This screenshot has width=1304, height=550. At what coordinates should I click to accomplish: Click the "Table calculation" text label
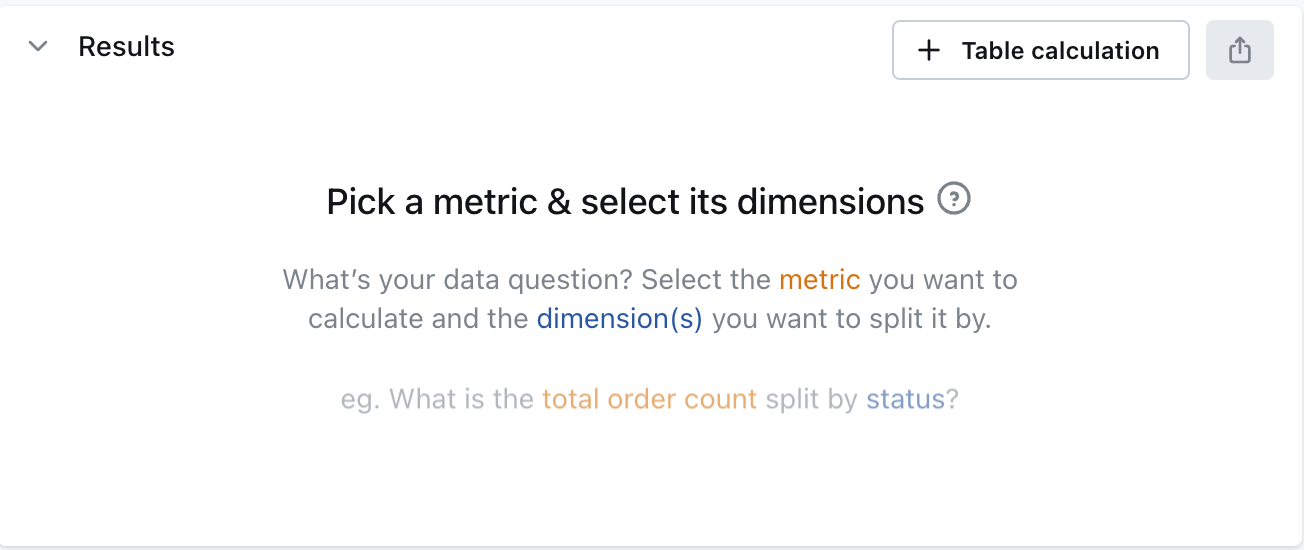pyautogui.click(x=1060, y=51)
